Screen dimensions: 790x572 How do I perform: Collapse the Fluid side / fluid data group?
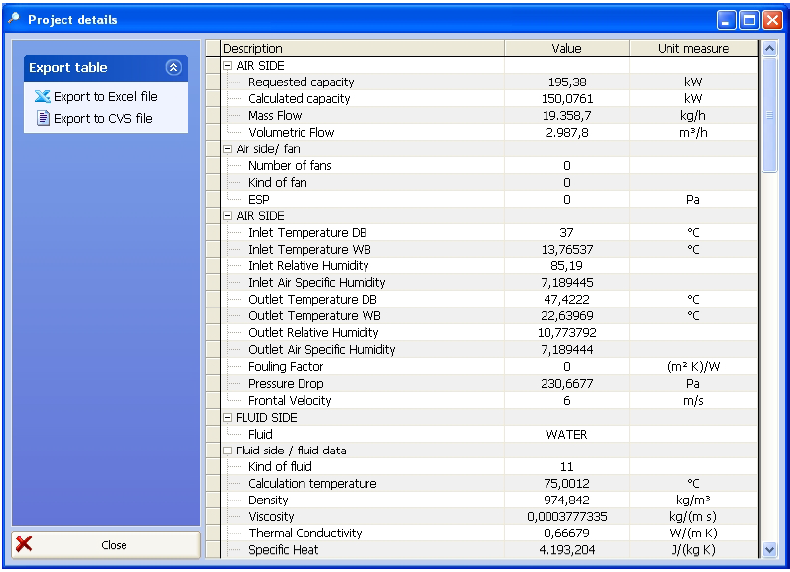pos(227,451)
